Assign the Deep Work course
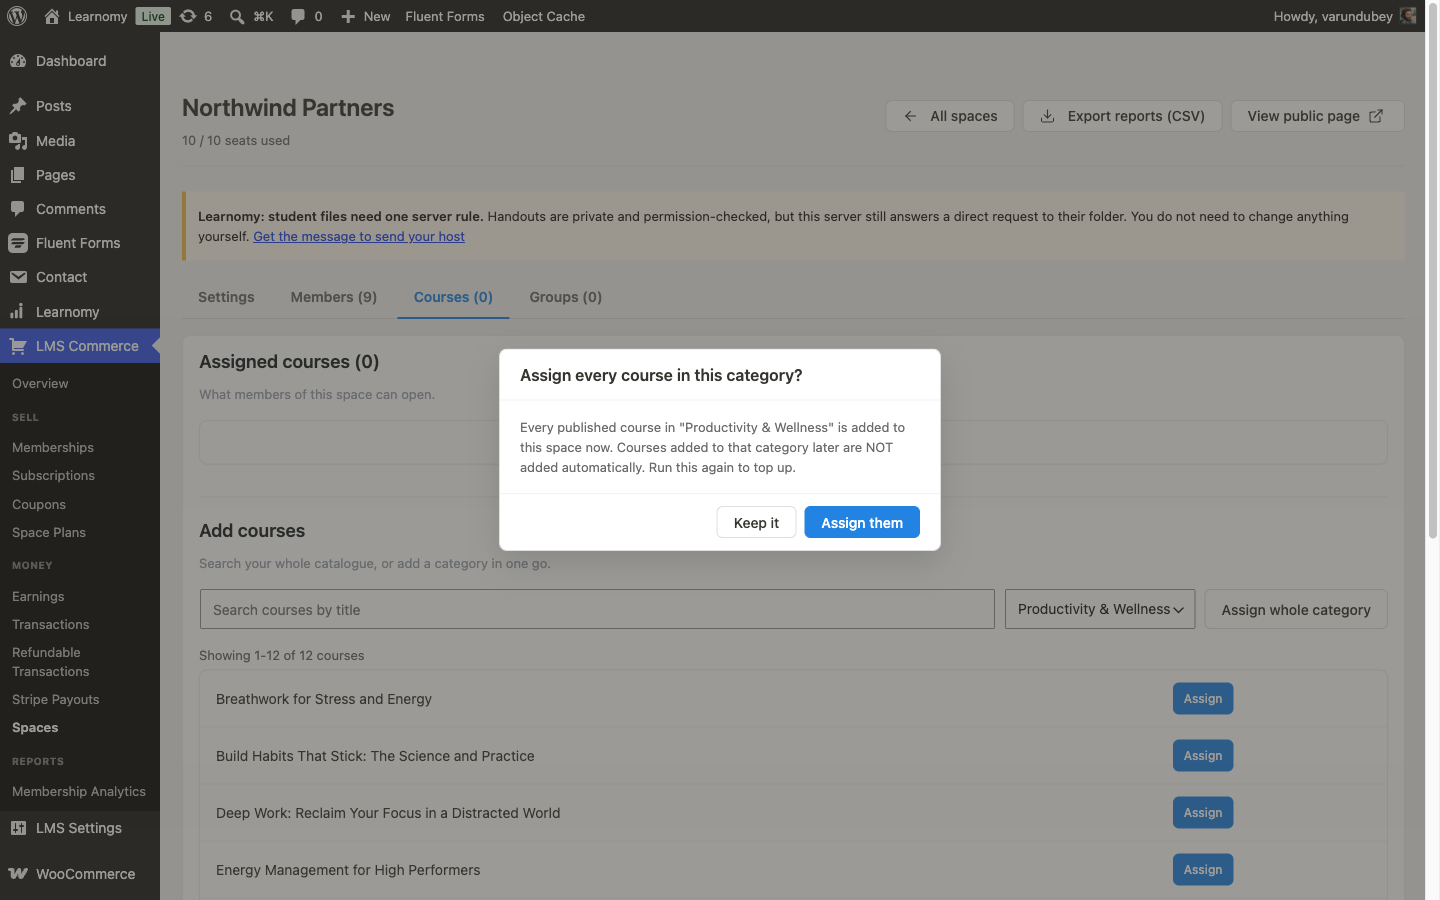This screenshot has width=1440, height=900. (1203, 812)
